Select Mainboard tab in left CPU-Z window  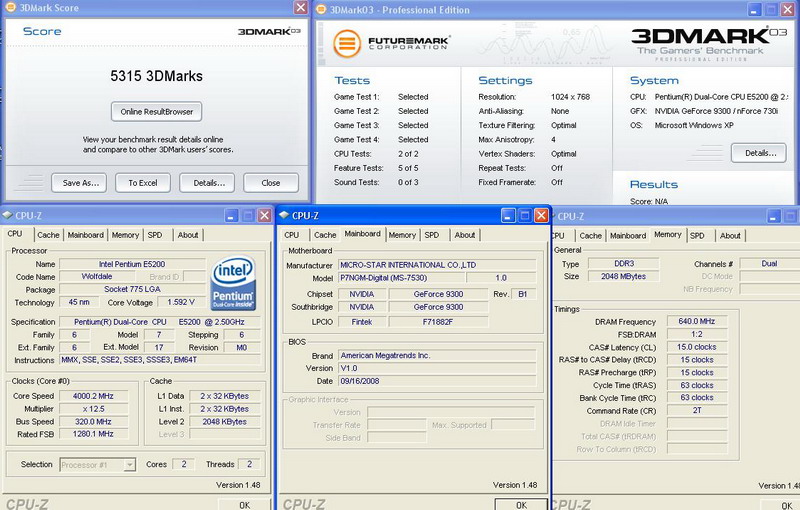pyautogui.click(x=86, y=235)
